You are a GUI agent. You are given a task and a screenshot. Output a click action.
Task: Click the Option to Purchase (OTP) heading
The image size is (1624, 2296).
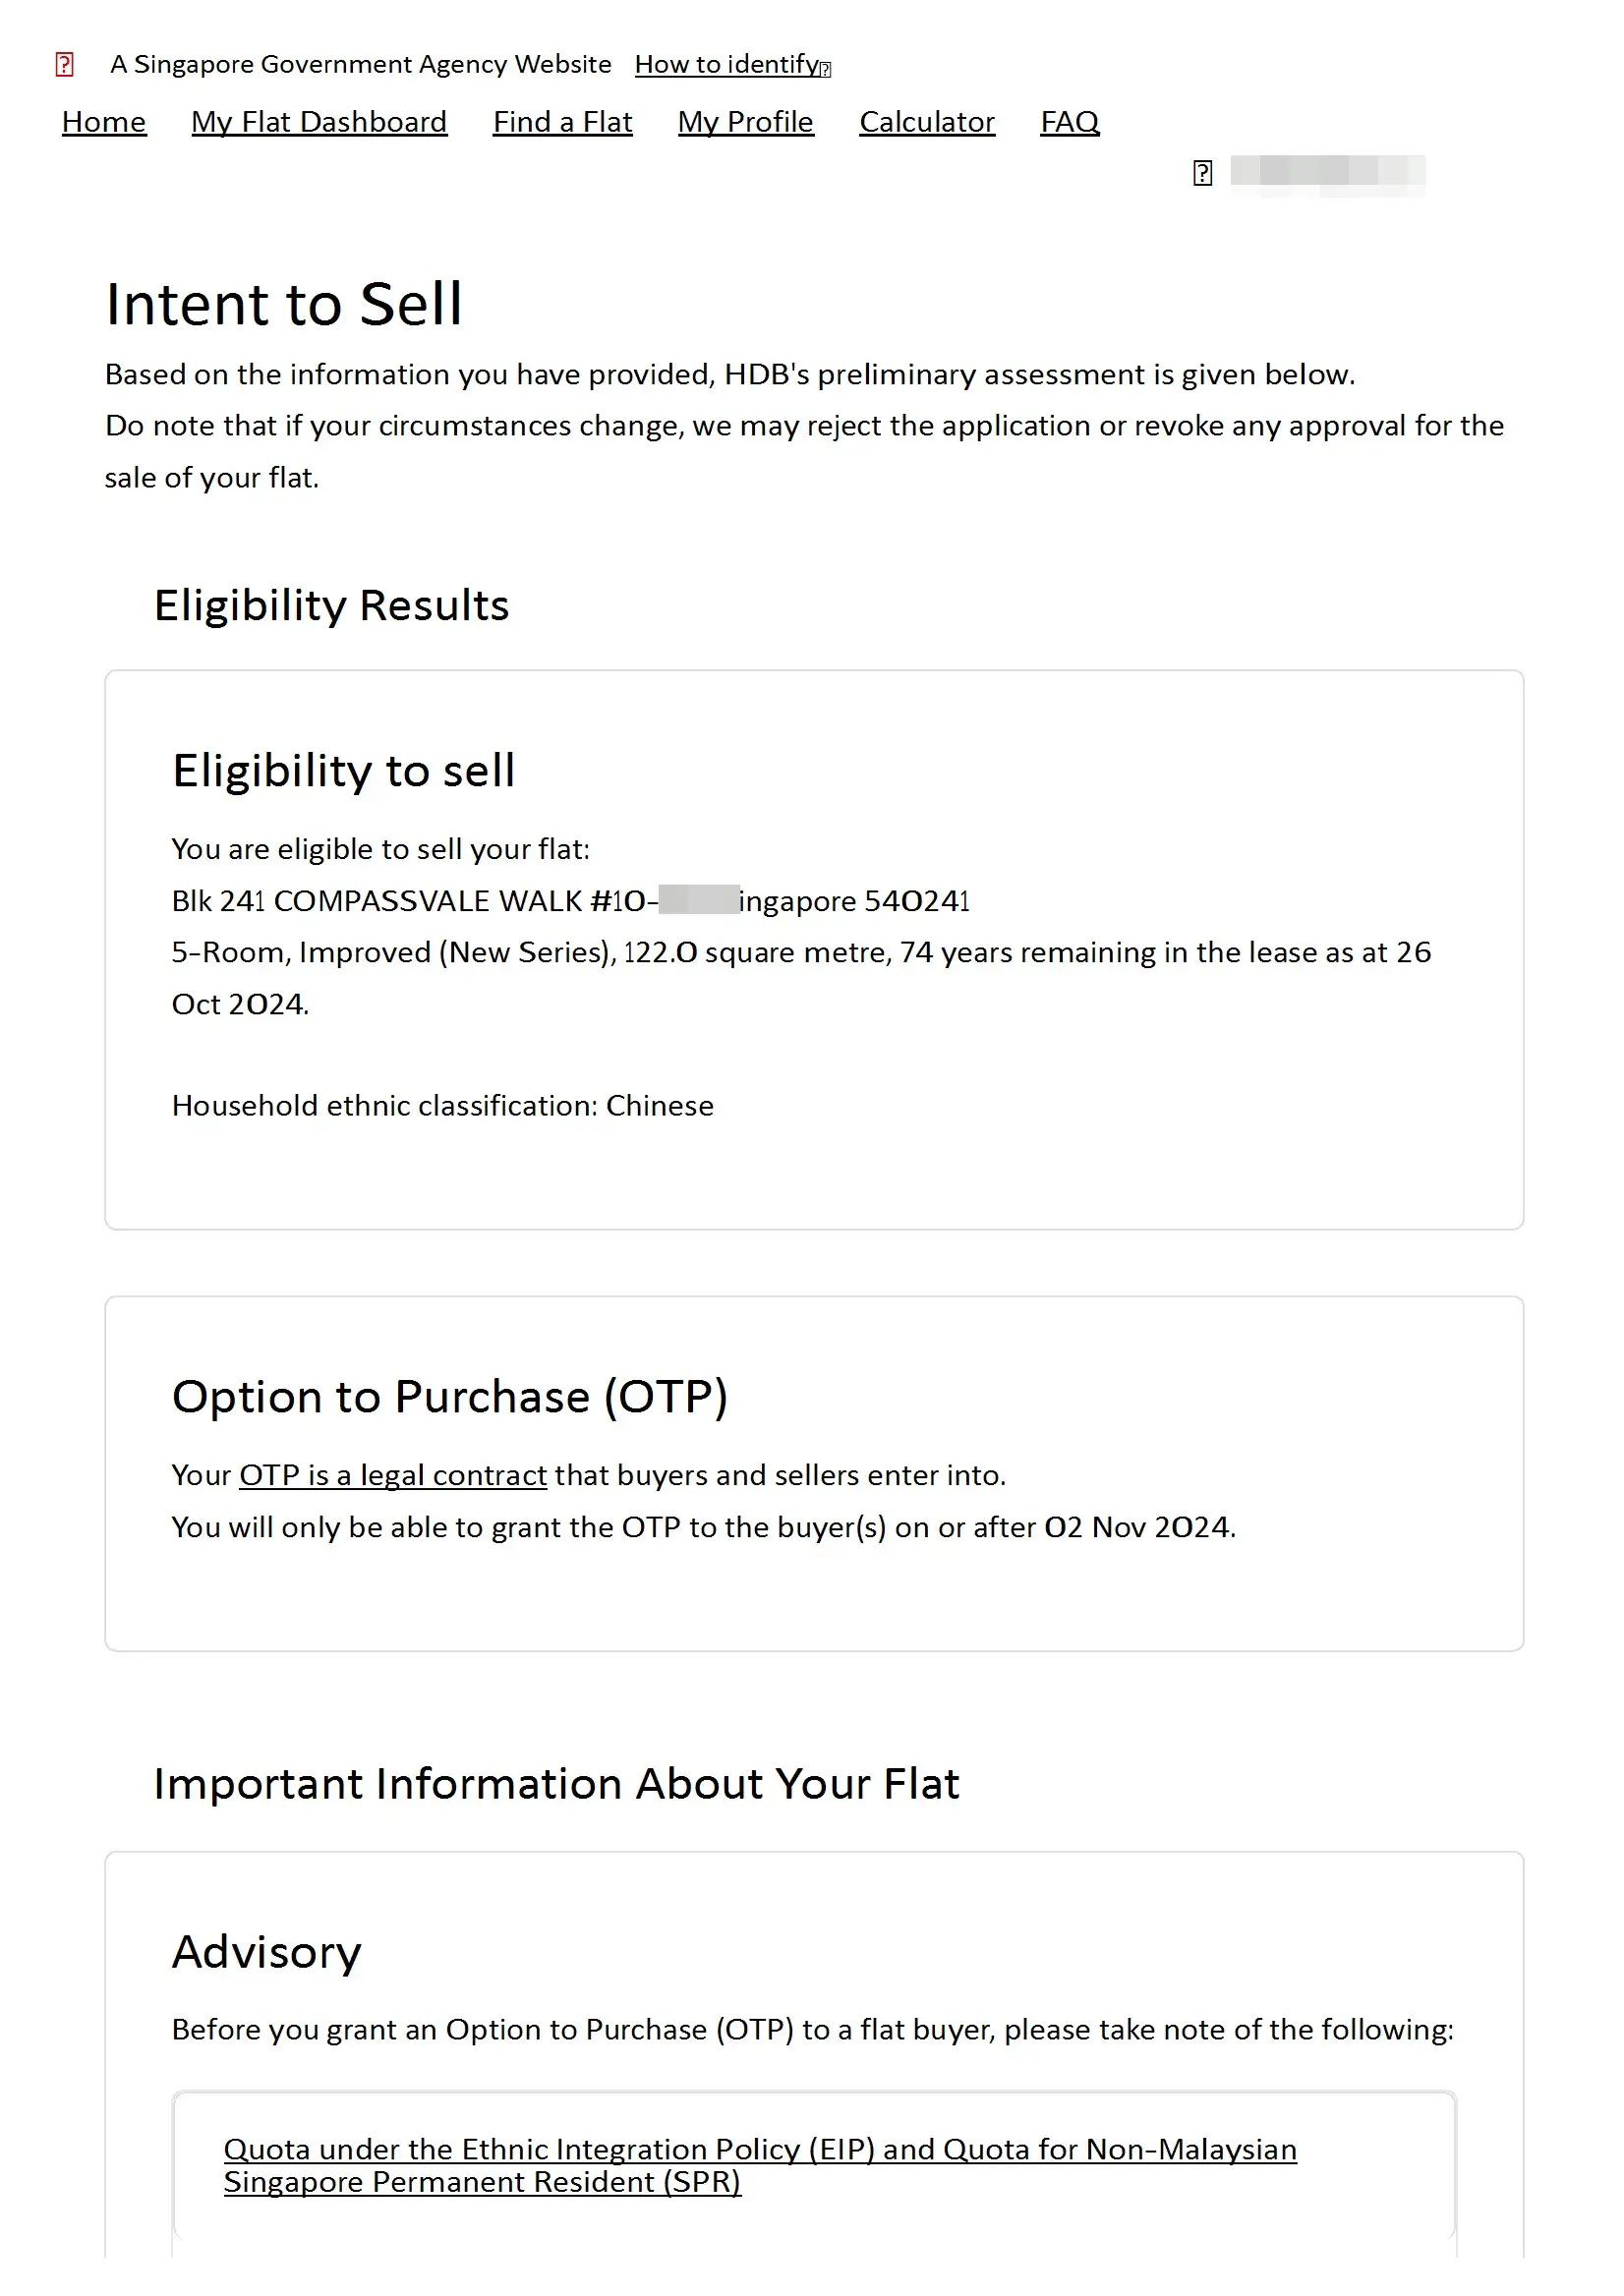pos(449,1397)
